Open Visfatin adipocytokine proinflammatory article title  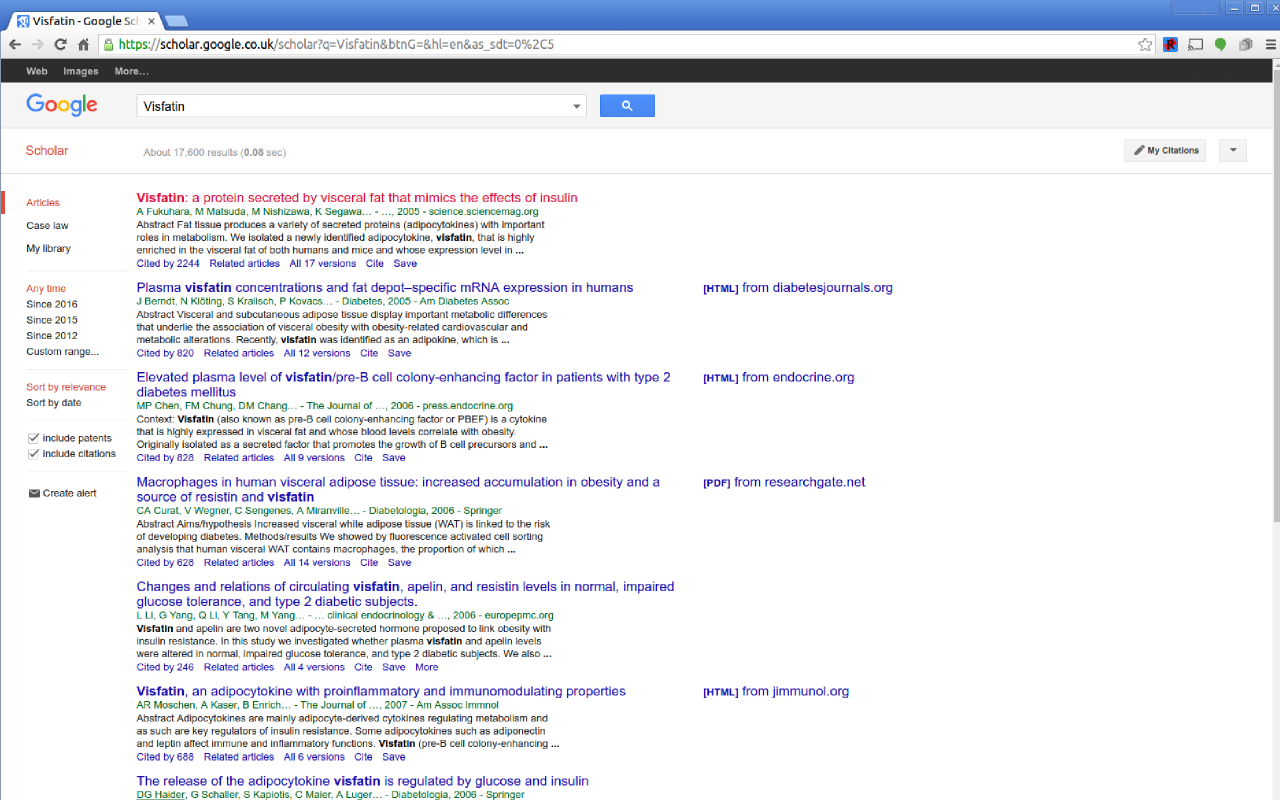click(x=381, y=691)
